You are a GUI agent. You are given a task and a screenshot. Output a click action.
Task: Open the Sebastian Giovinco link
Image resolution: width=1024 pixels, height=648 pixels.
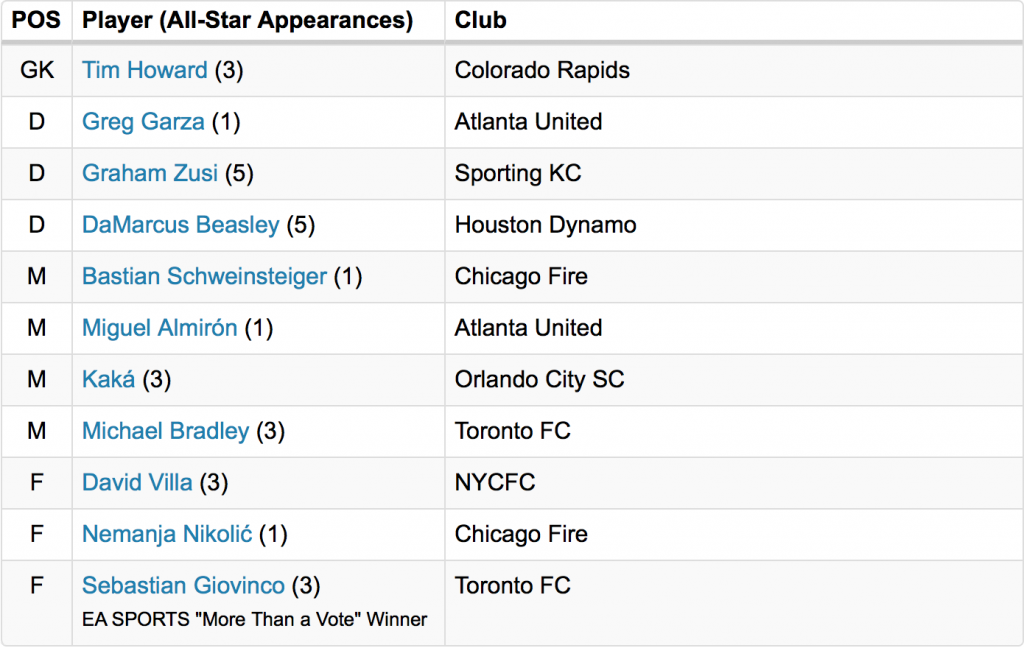[183, 586]
